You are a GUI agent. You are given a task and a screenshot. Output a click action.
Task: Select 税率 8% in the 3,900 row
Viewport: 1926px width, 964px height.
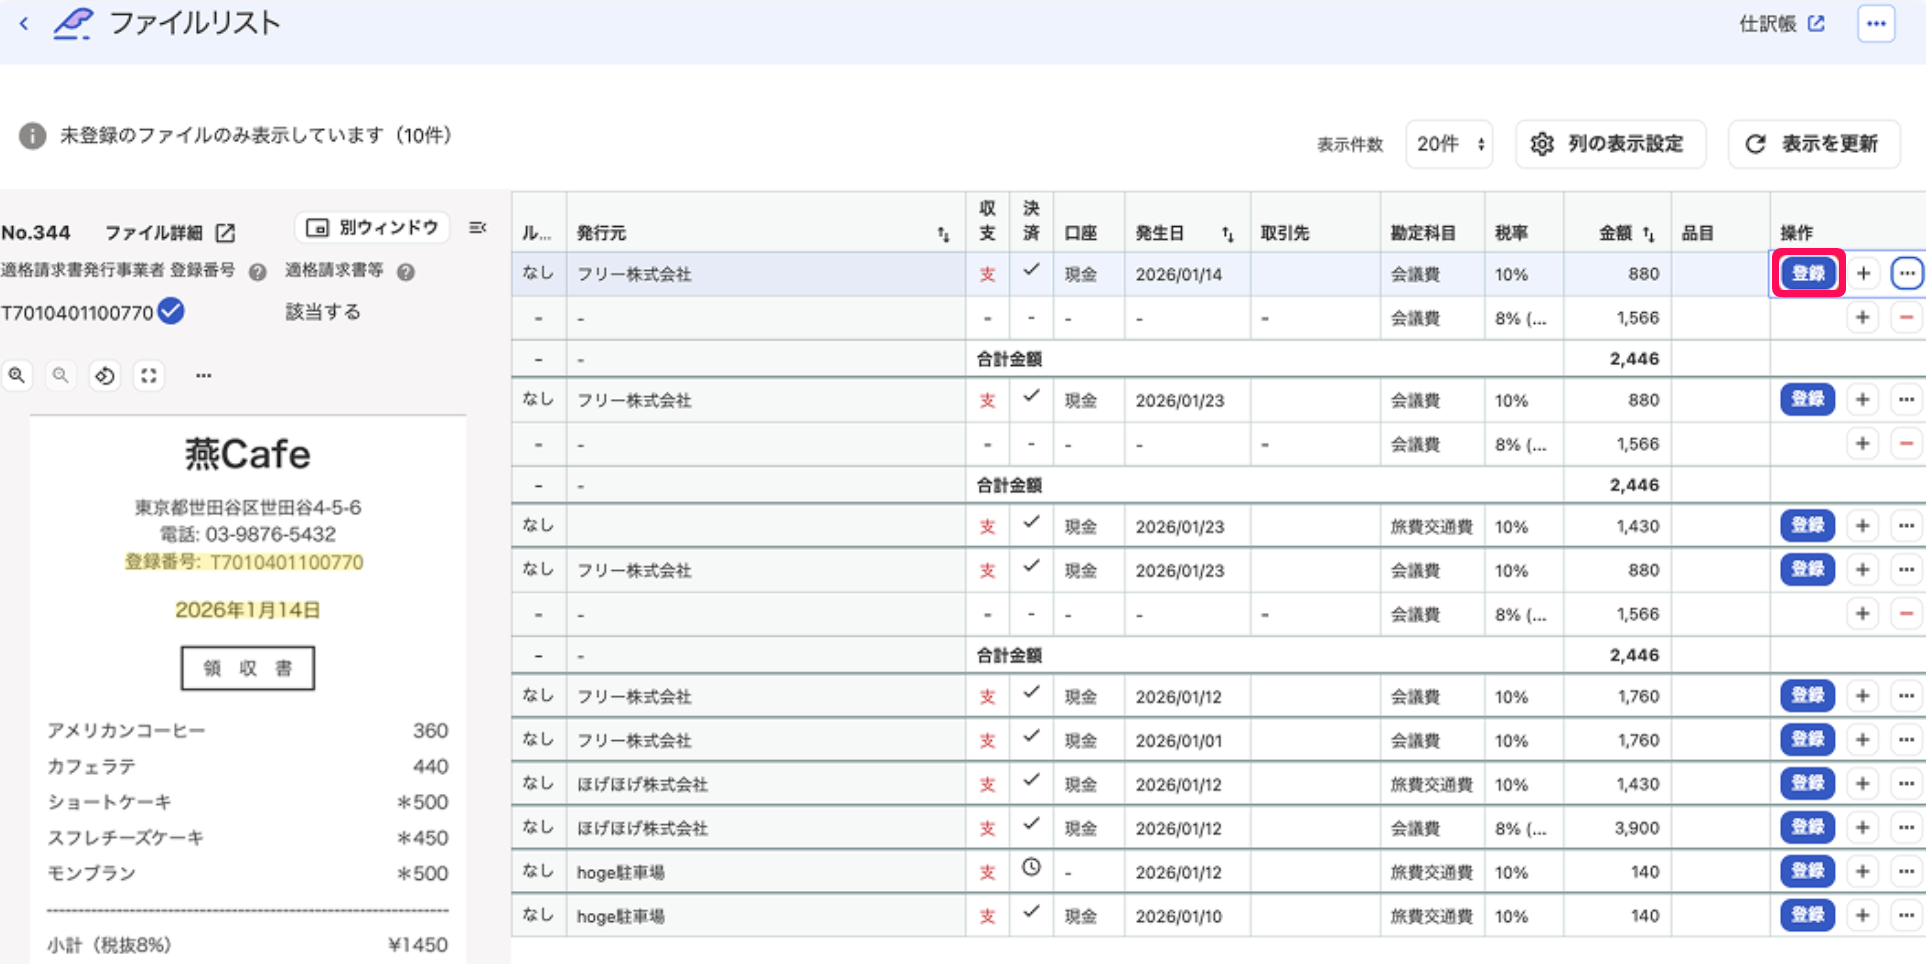pos(1524,828)
